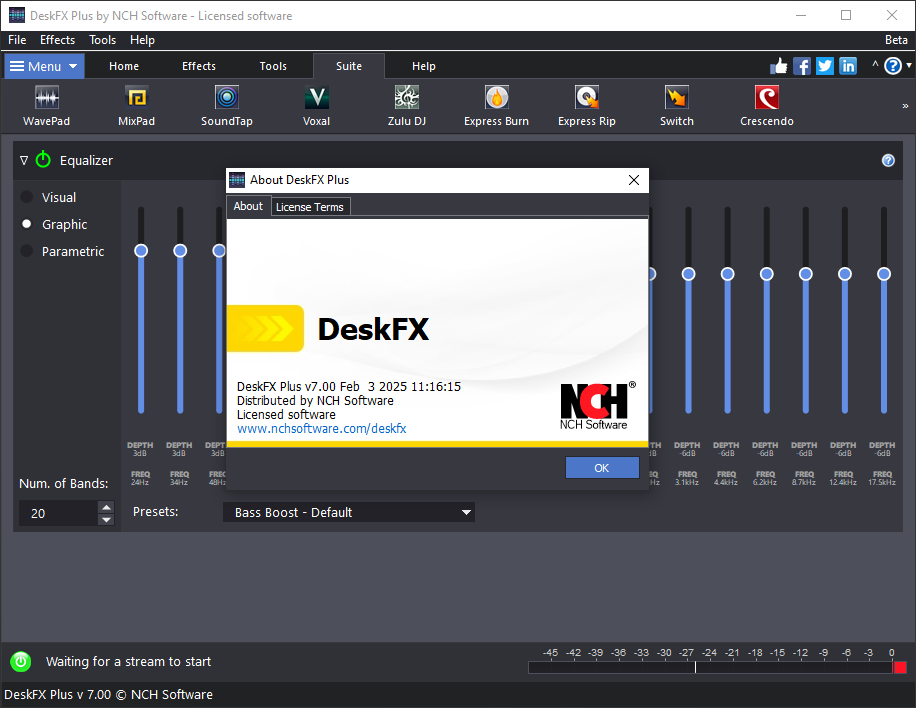Open the Presets Bass Boost dropdown

(349, 512)
